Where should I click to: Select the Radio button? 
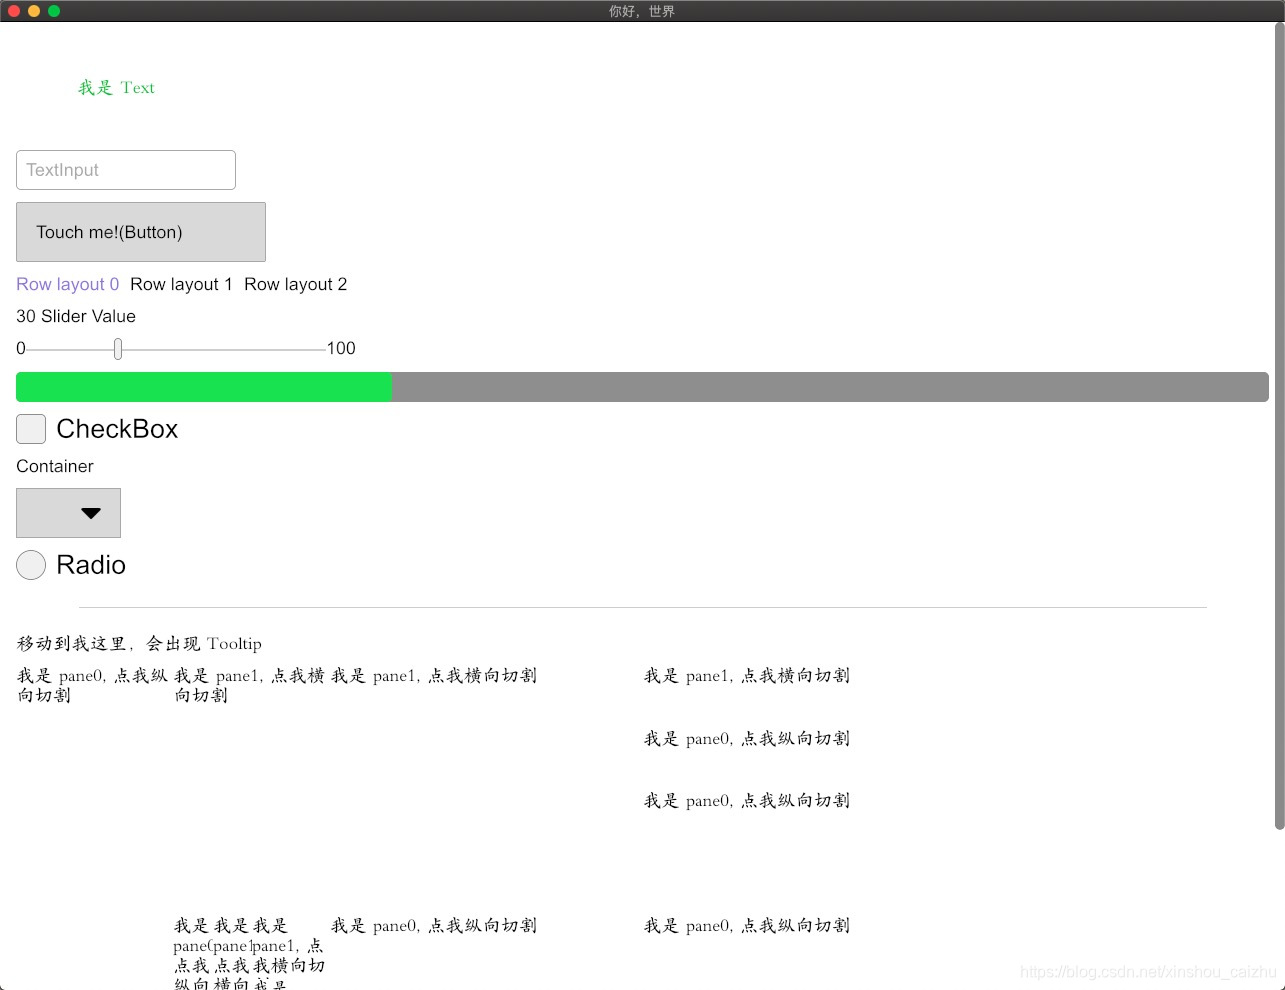click(x=30, y=564)
